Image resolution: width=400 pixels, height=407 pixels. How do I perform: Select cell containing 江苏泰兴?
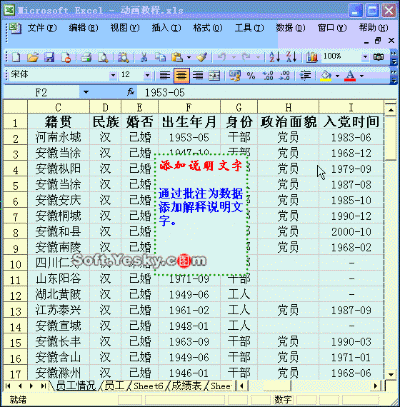click(x=58, y=311)
